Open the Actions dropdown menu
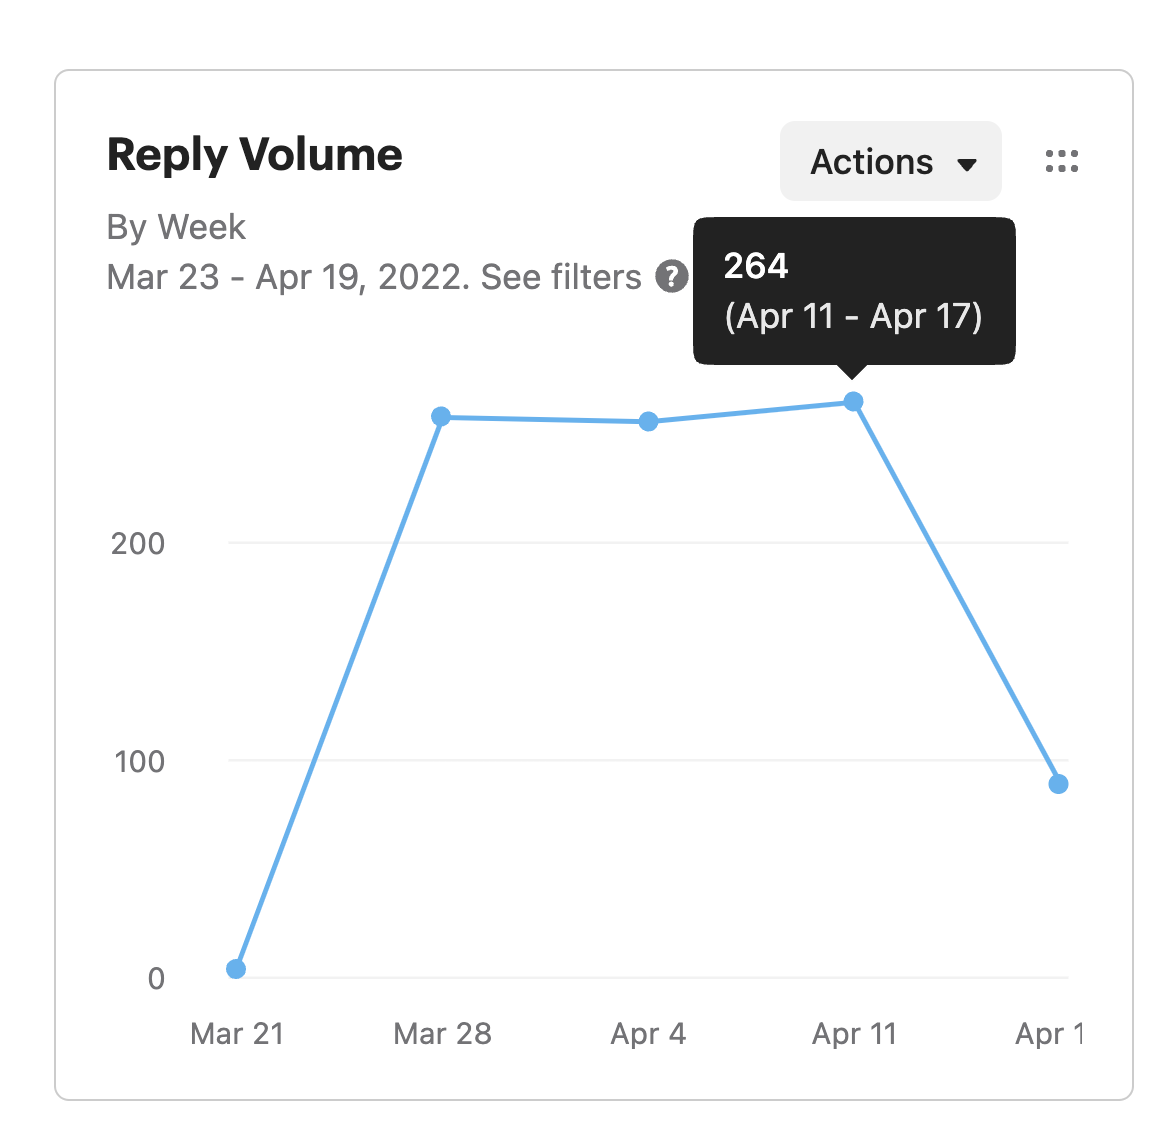 (x=890, y=162)
